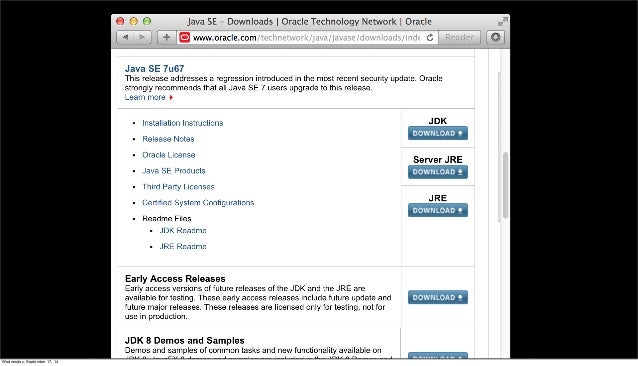Screen dimensions: 638x366
Task: Open the Downloads toolbar button
Action: point(495,37)
